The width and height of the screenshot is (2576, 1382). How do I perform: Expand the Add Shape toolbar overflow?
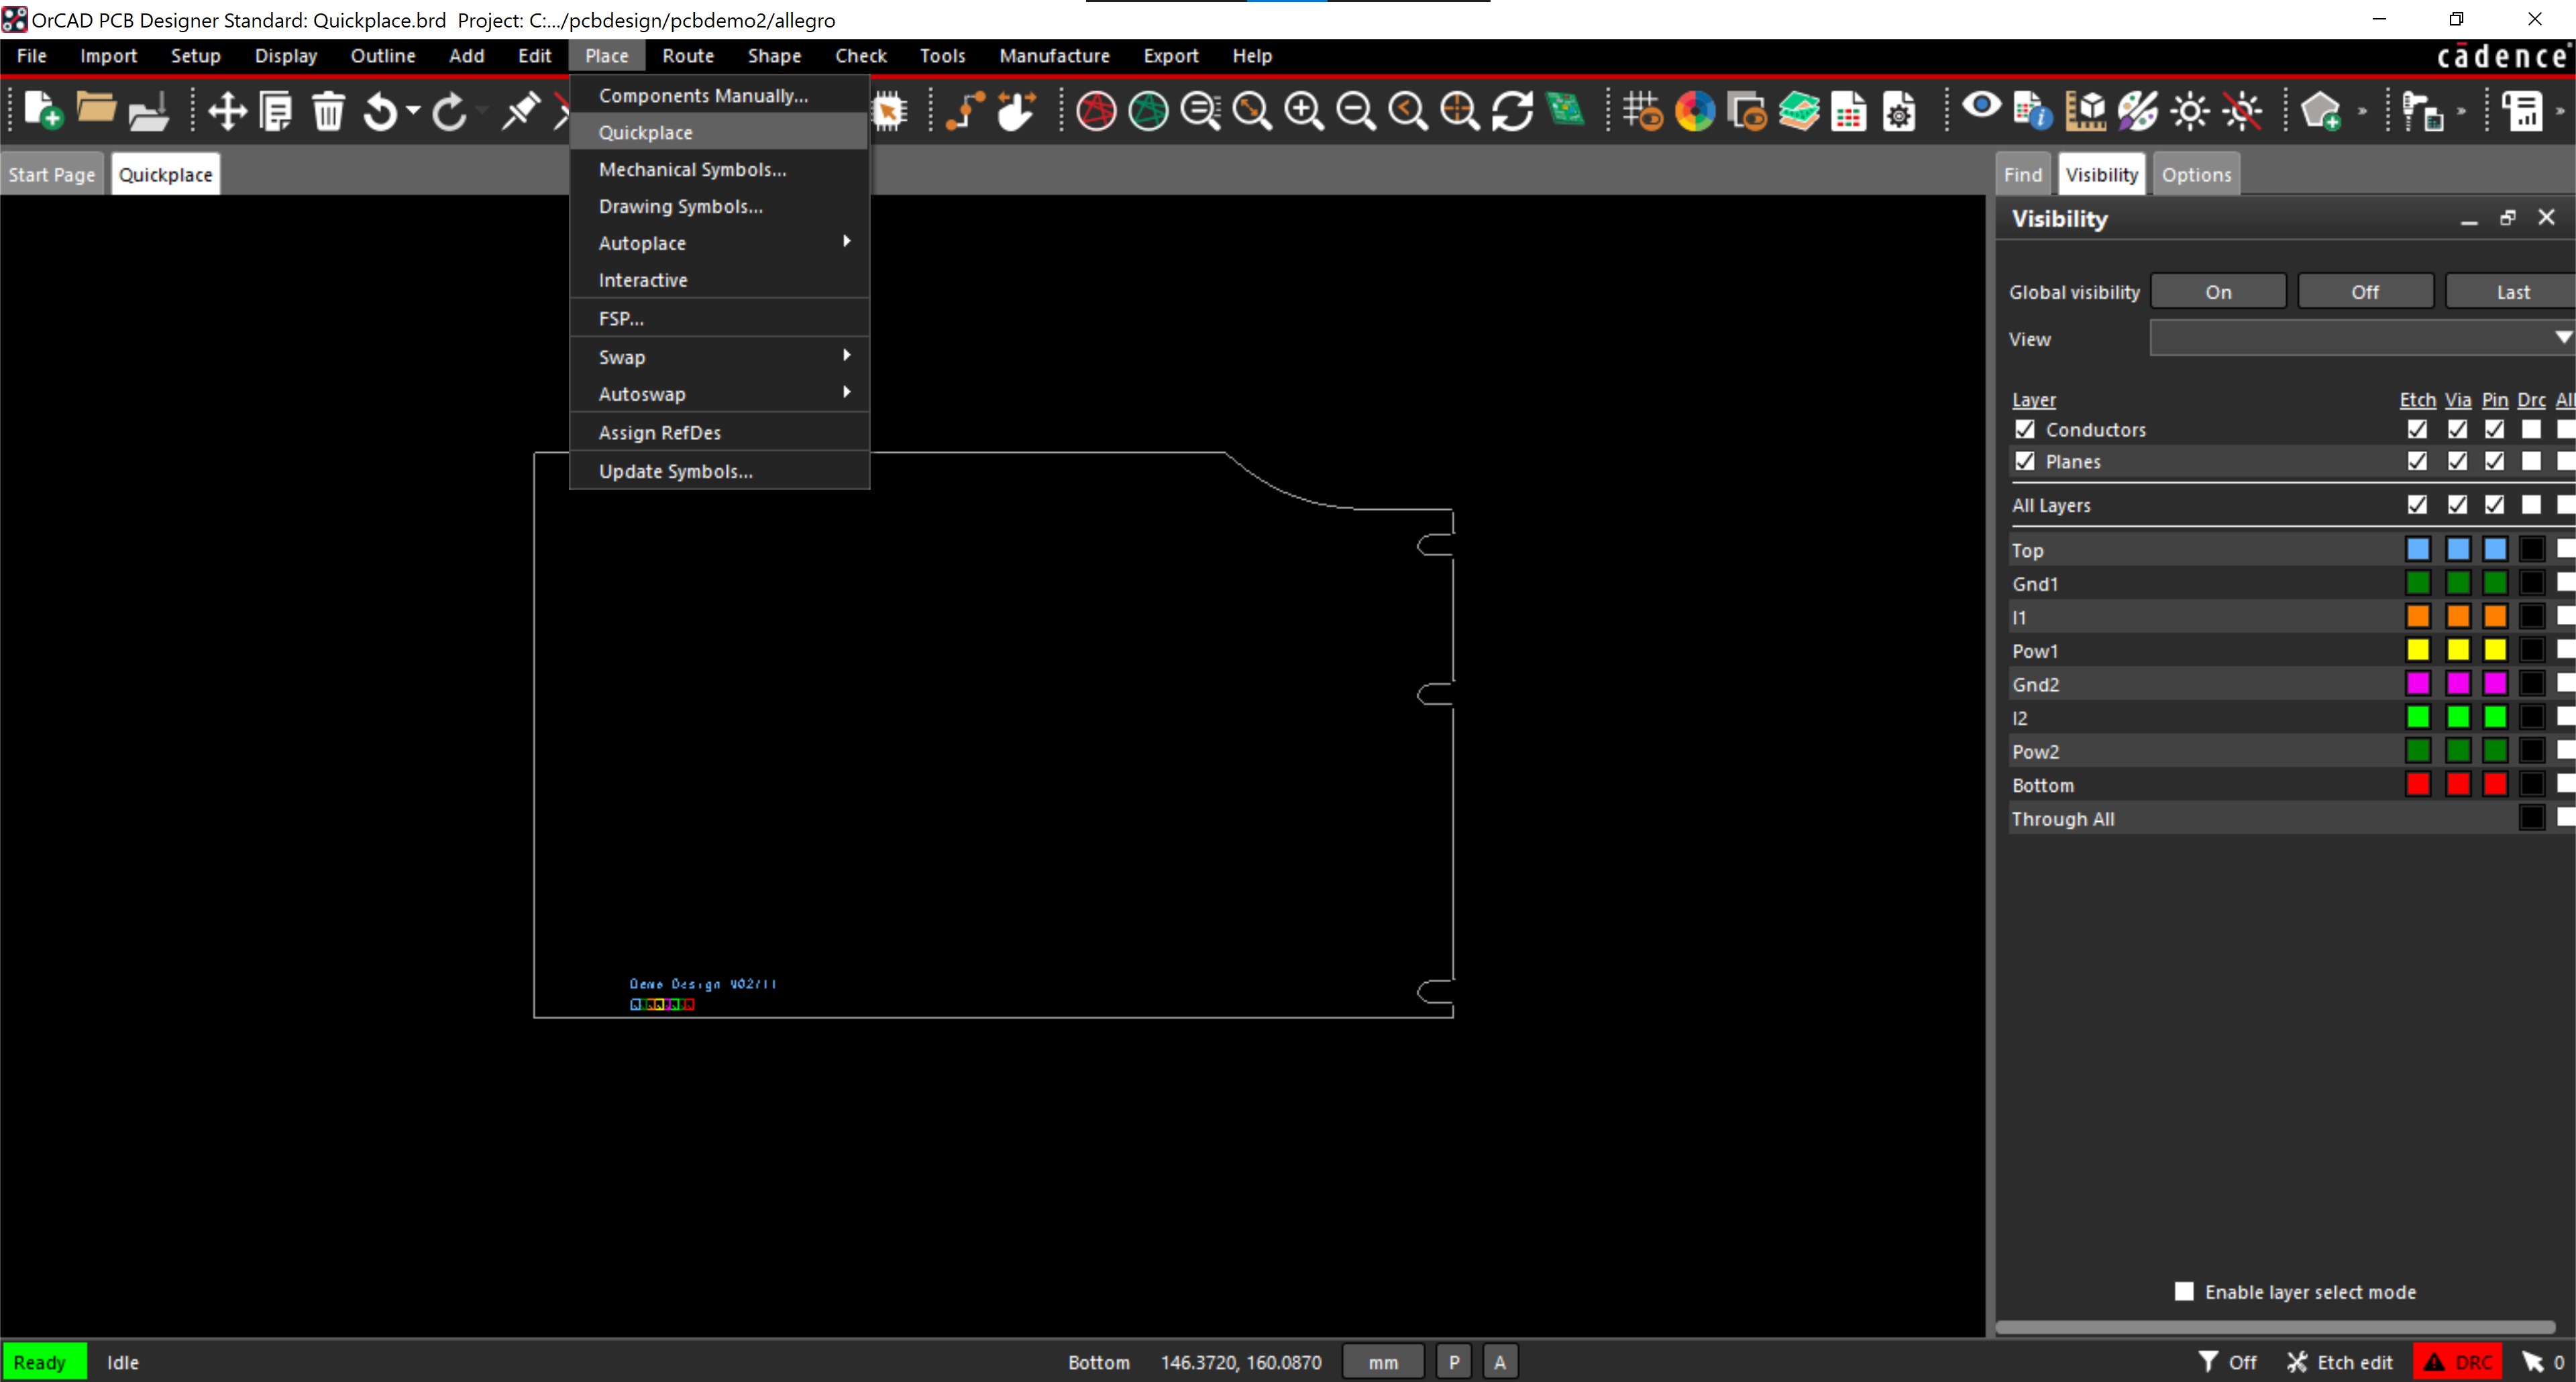(2362, 111)
